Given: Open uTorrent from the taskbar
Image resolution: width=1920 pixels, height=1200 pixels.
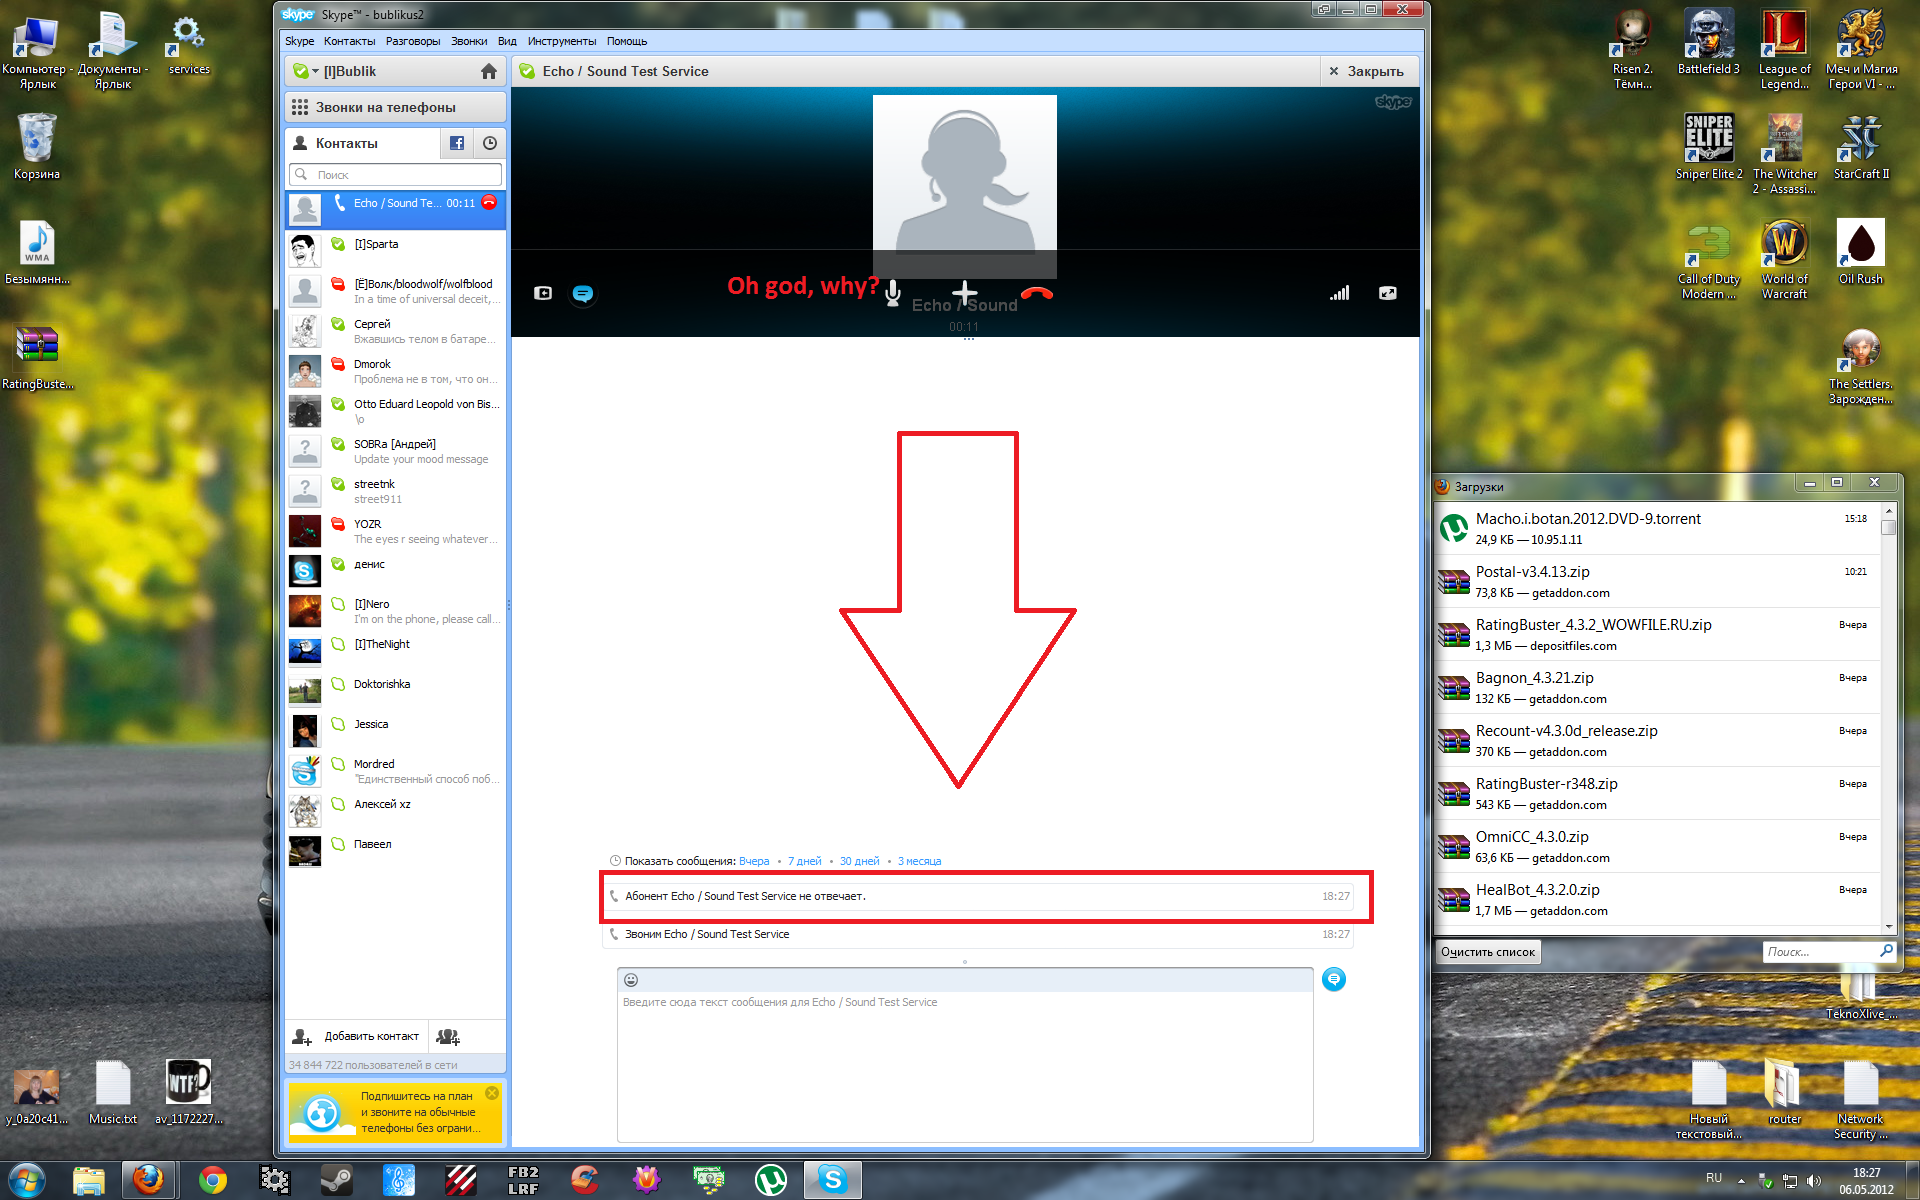Looking at the screenshot, I should [770, 1180].
